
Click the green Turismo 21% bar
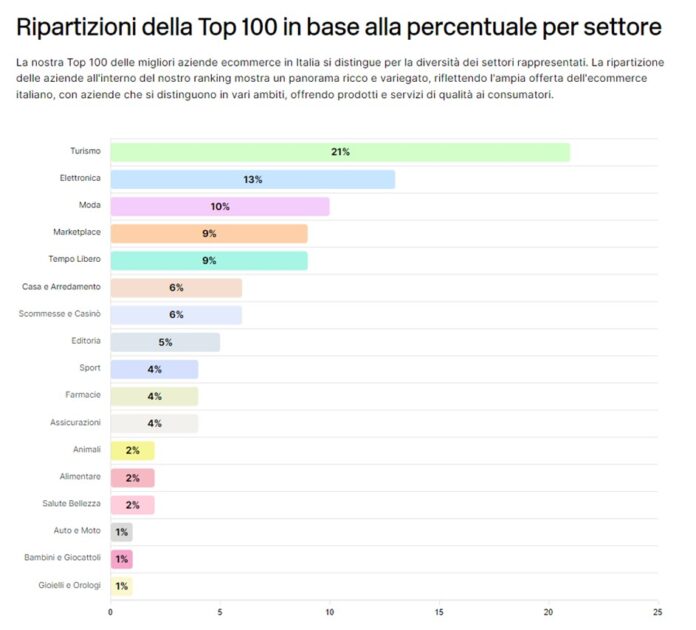[x=340, y=152]
